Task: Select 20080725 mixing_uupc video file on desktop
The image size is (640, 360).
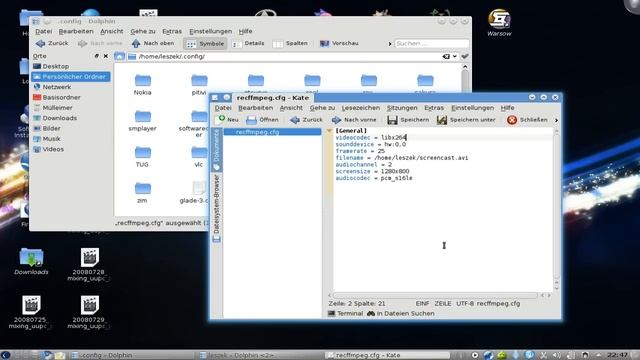Action: click(31, 312)
